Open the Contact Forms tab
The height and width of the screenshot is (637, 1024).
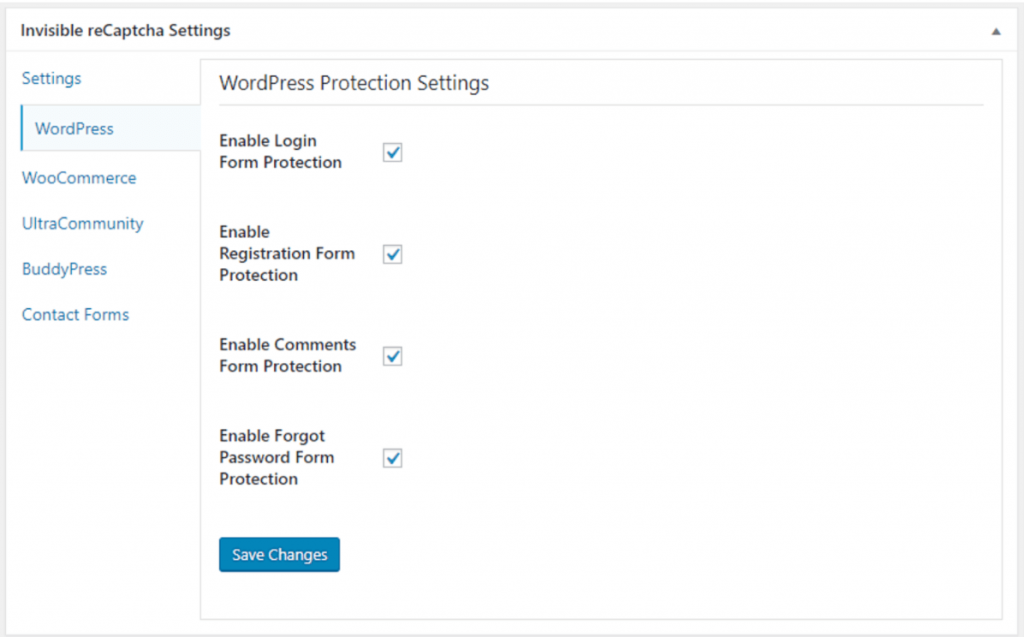(x=75, y=314)
